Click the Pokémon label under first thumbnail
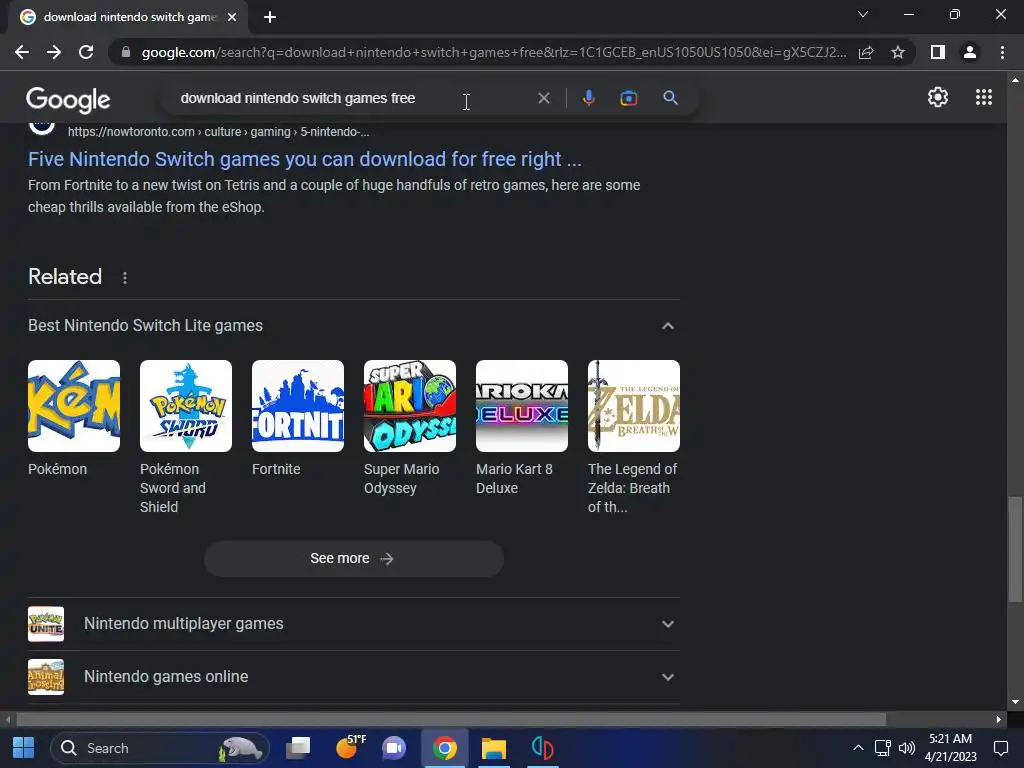1024x768 pixels. point(57,469)
